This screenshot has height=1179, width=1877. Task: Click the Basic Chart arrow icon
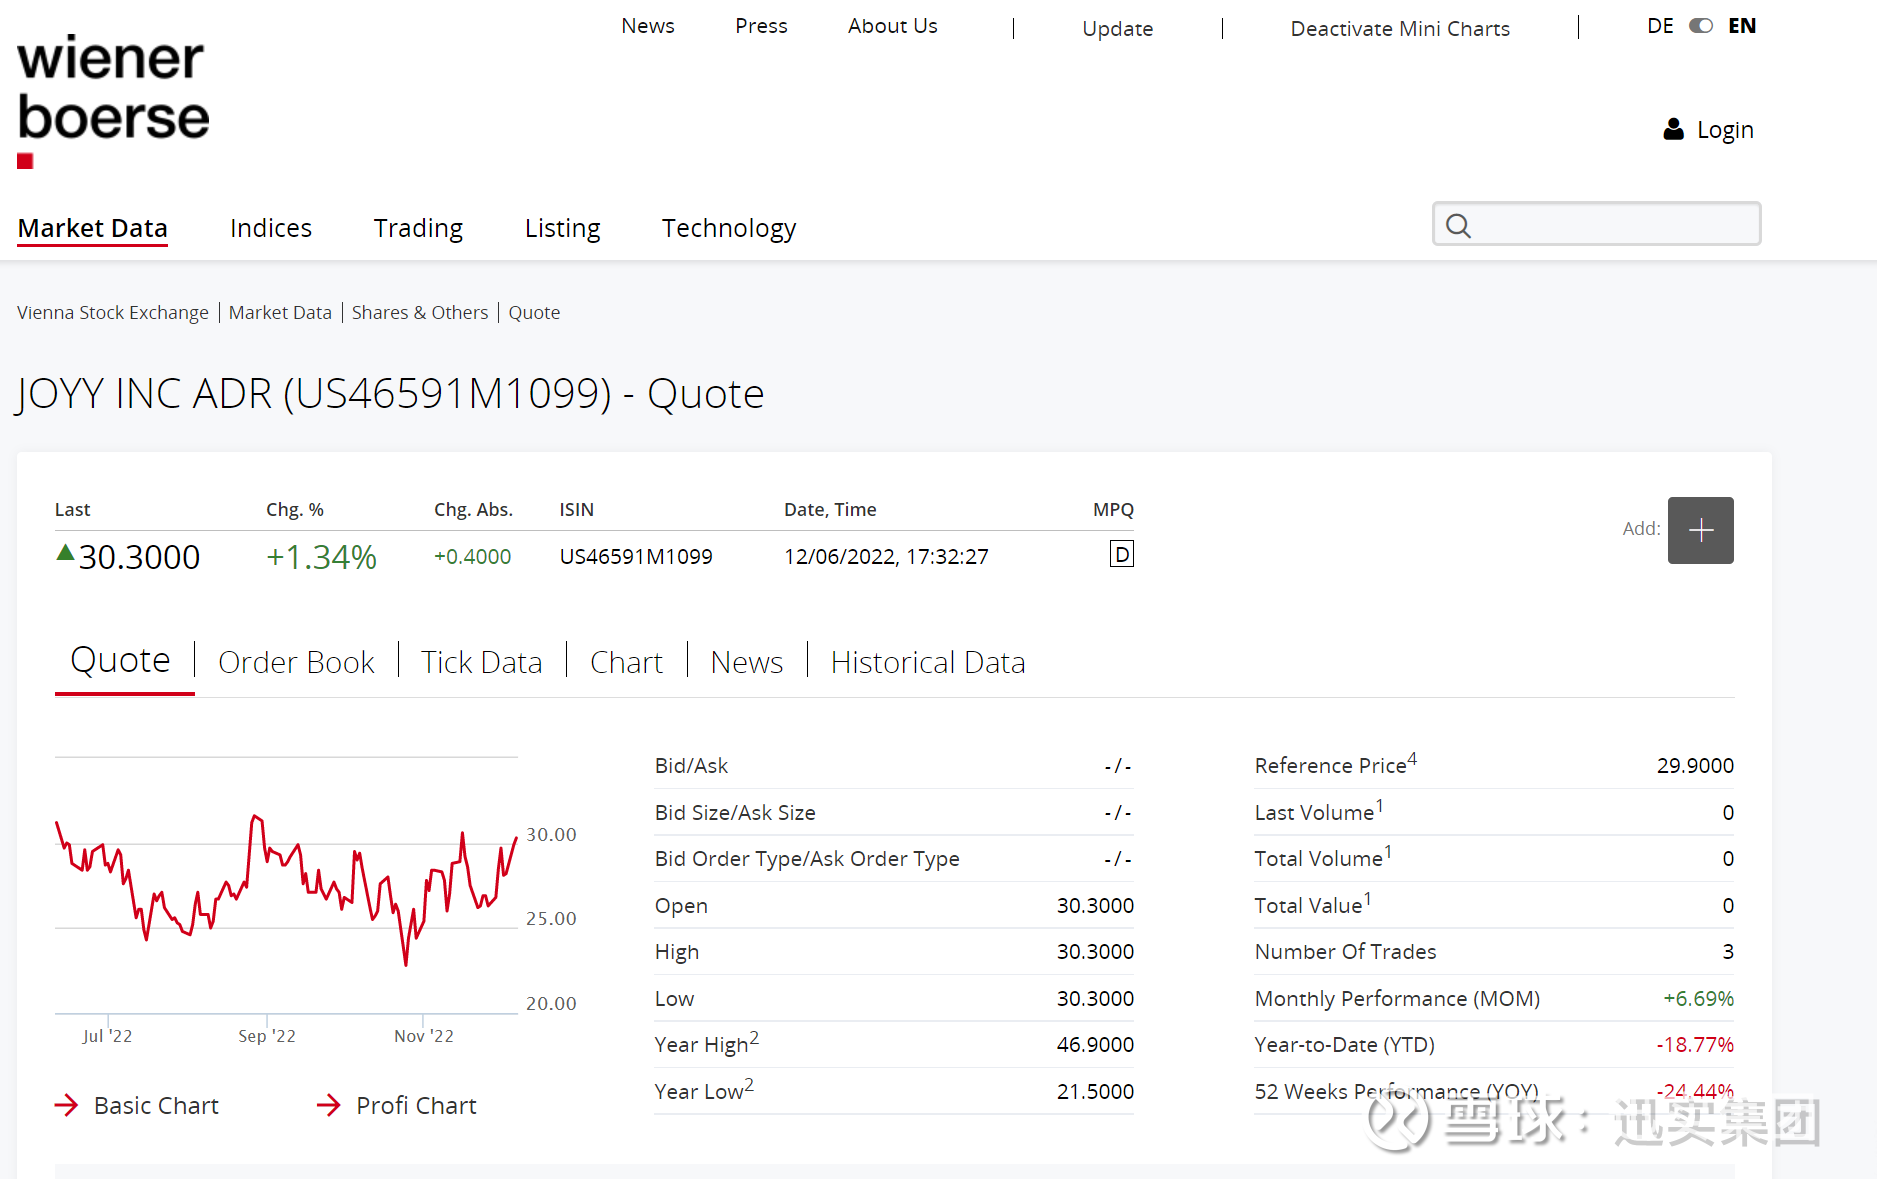66,1105
